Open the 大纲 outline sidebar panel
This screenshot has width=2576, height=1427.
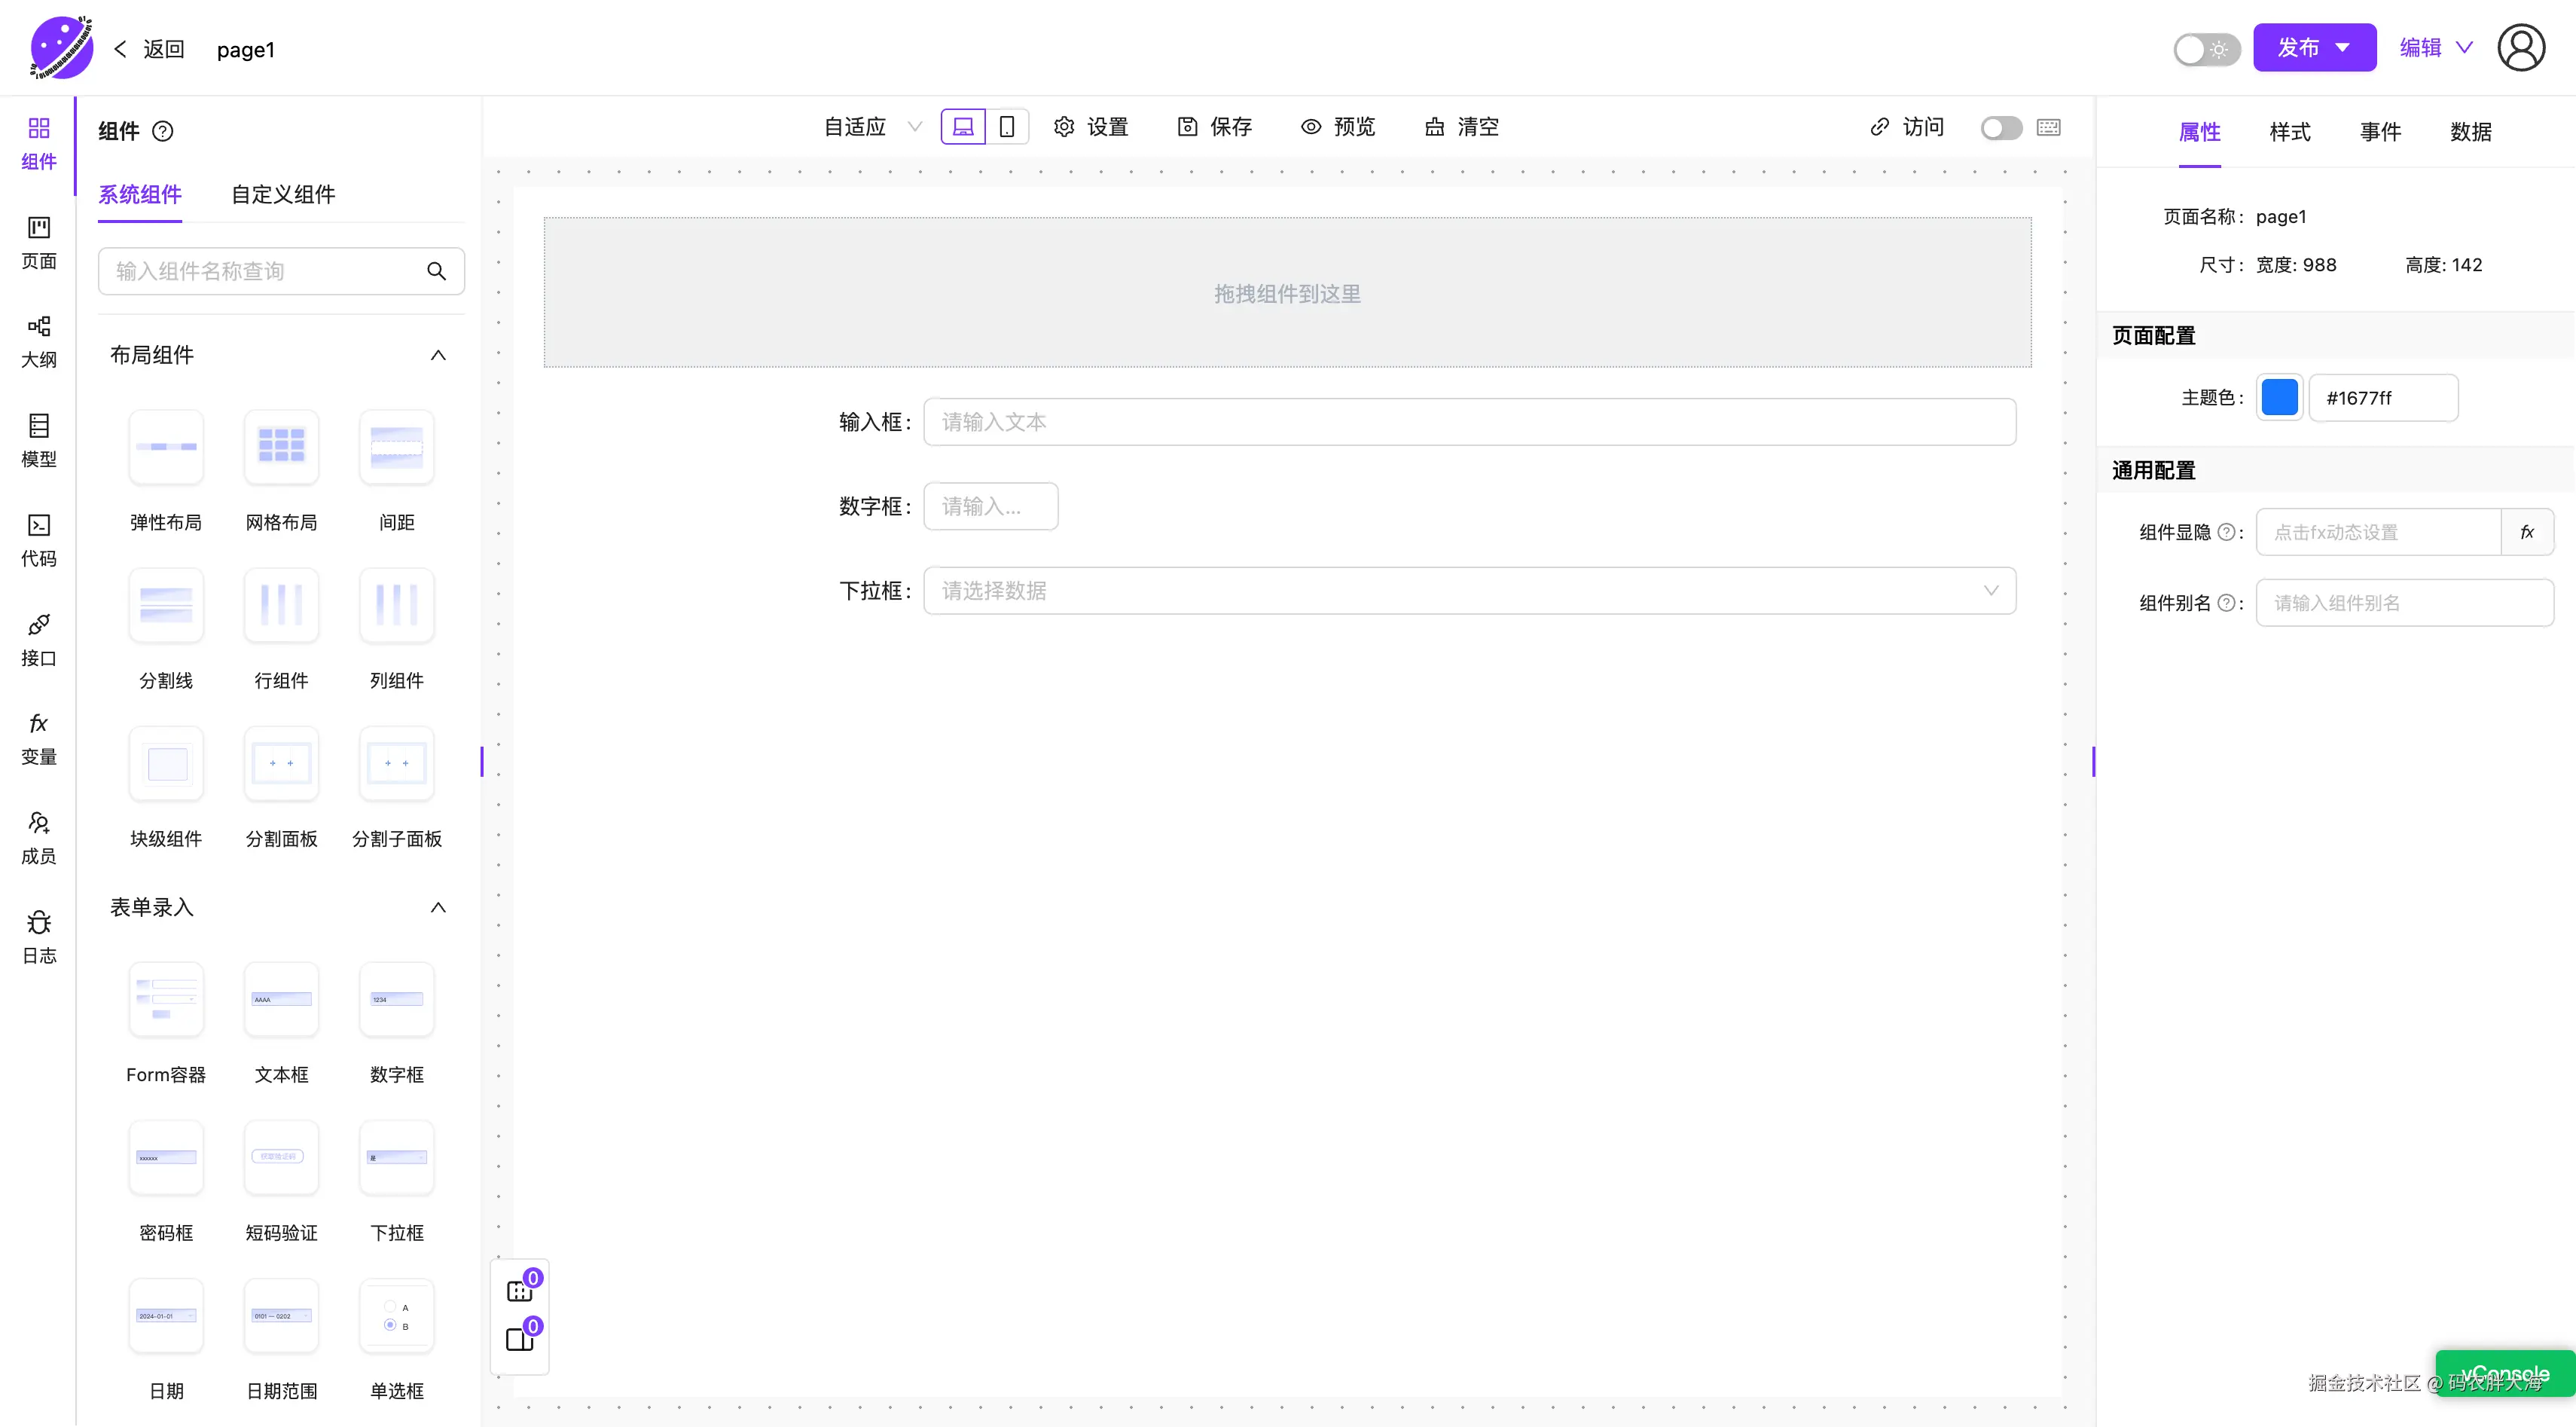point(39,341)
